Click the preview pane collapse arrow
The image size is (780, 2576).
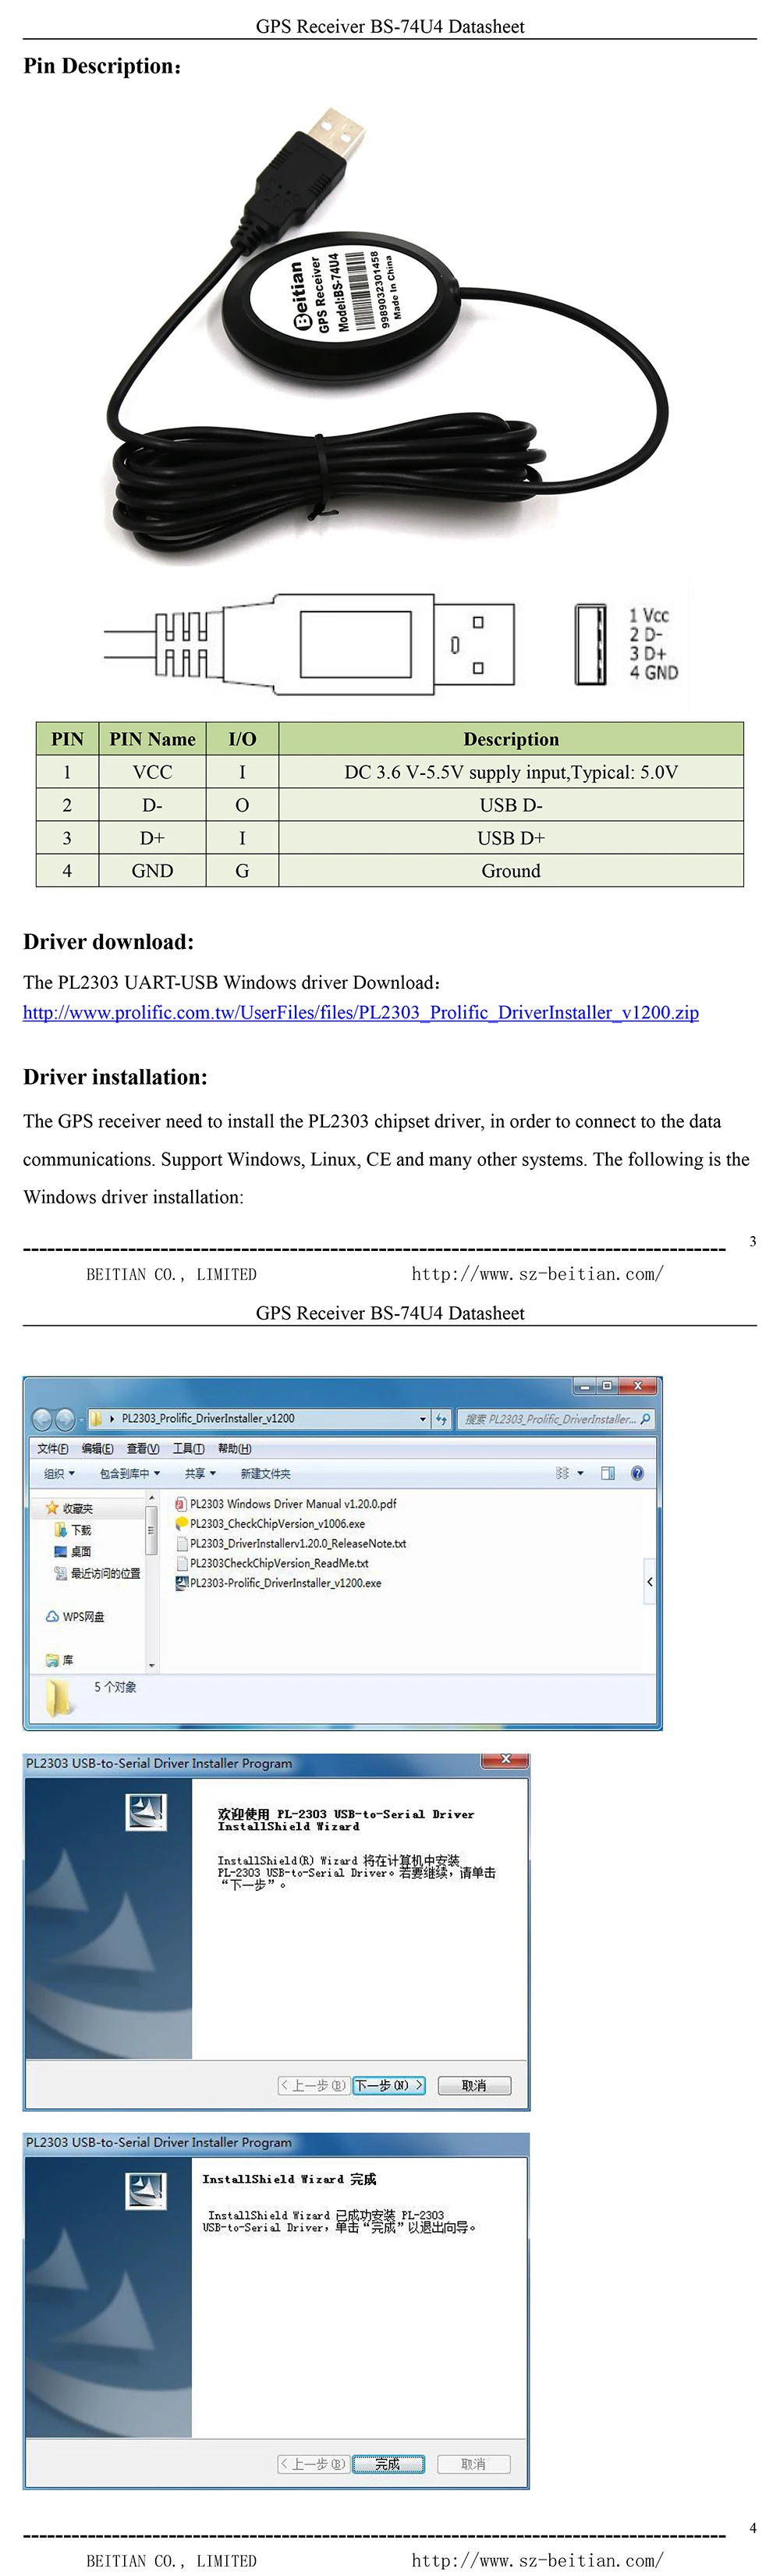[x=650, y=1582]
